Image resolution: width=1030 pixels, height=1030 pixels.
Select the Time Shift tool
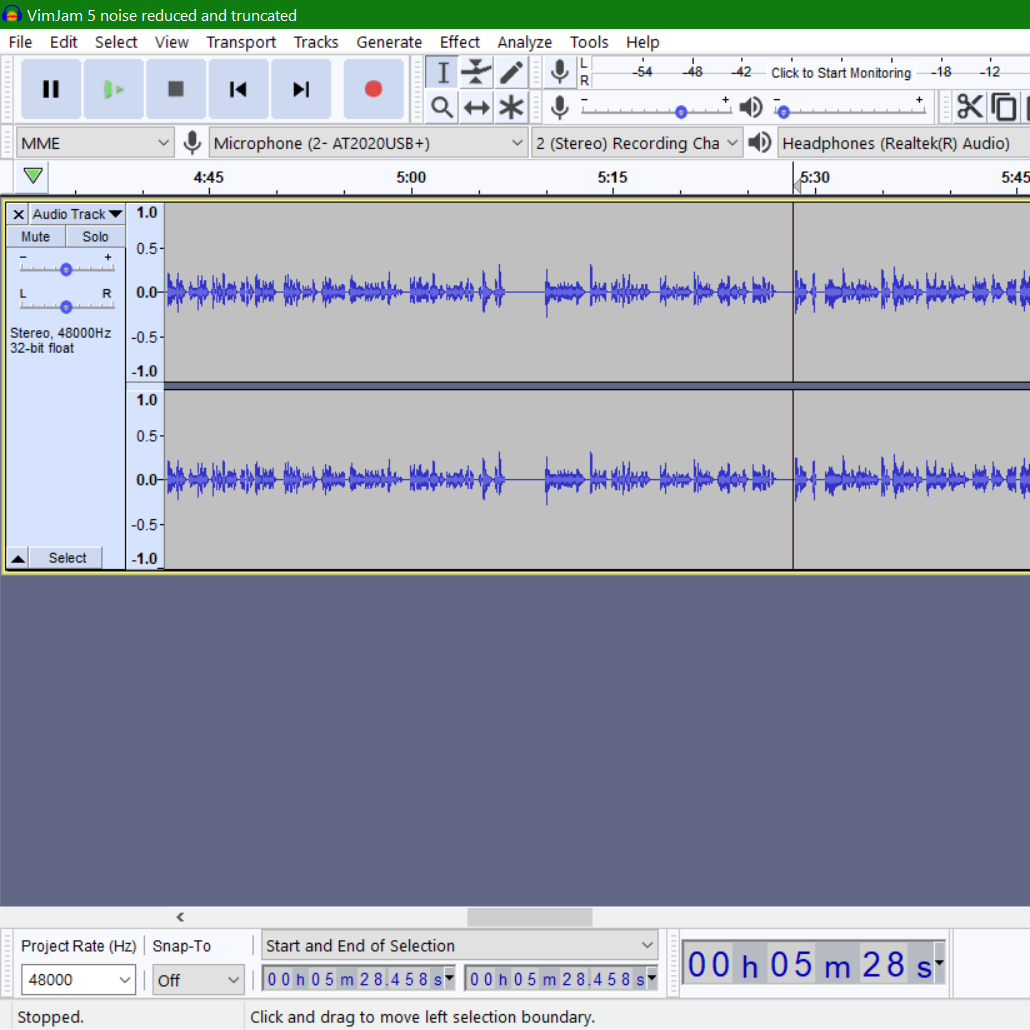pos(476,107)
